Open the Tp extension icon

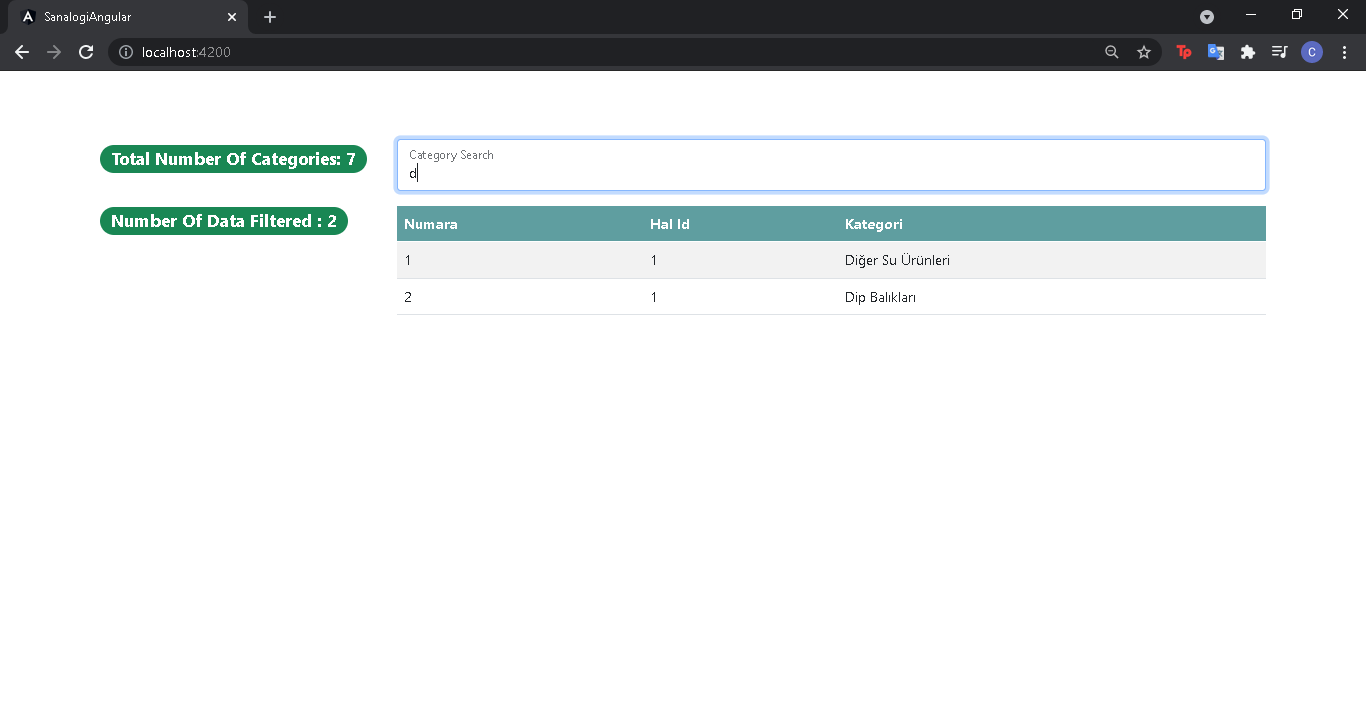pos(1184,52)
